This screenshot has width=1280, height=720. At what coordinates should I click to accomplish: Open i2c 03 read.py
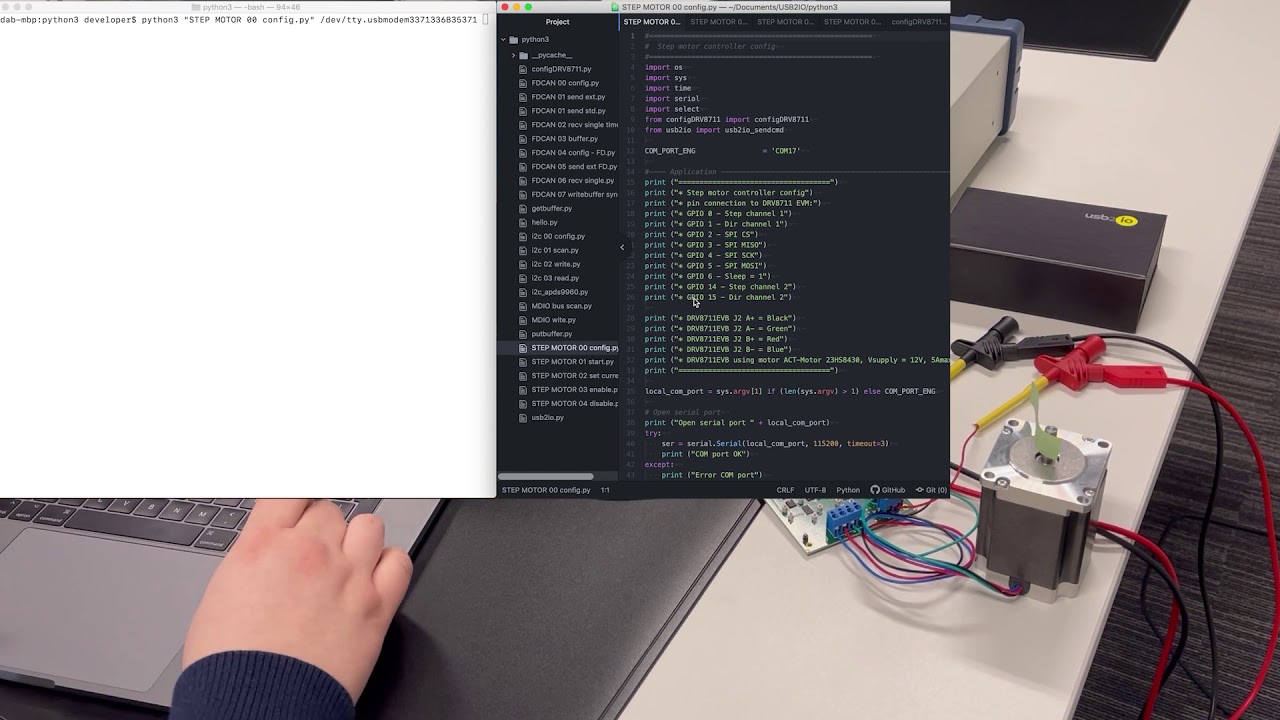point(555,278)
